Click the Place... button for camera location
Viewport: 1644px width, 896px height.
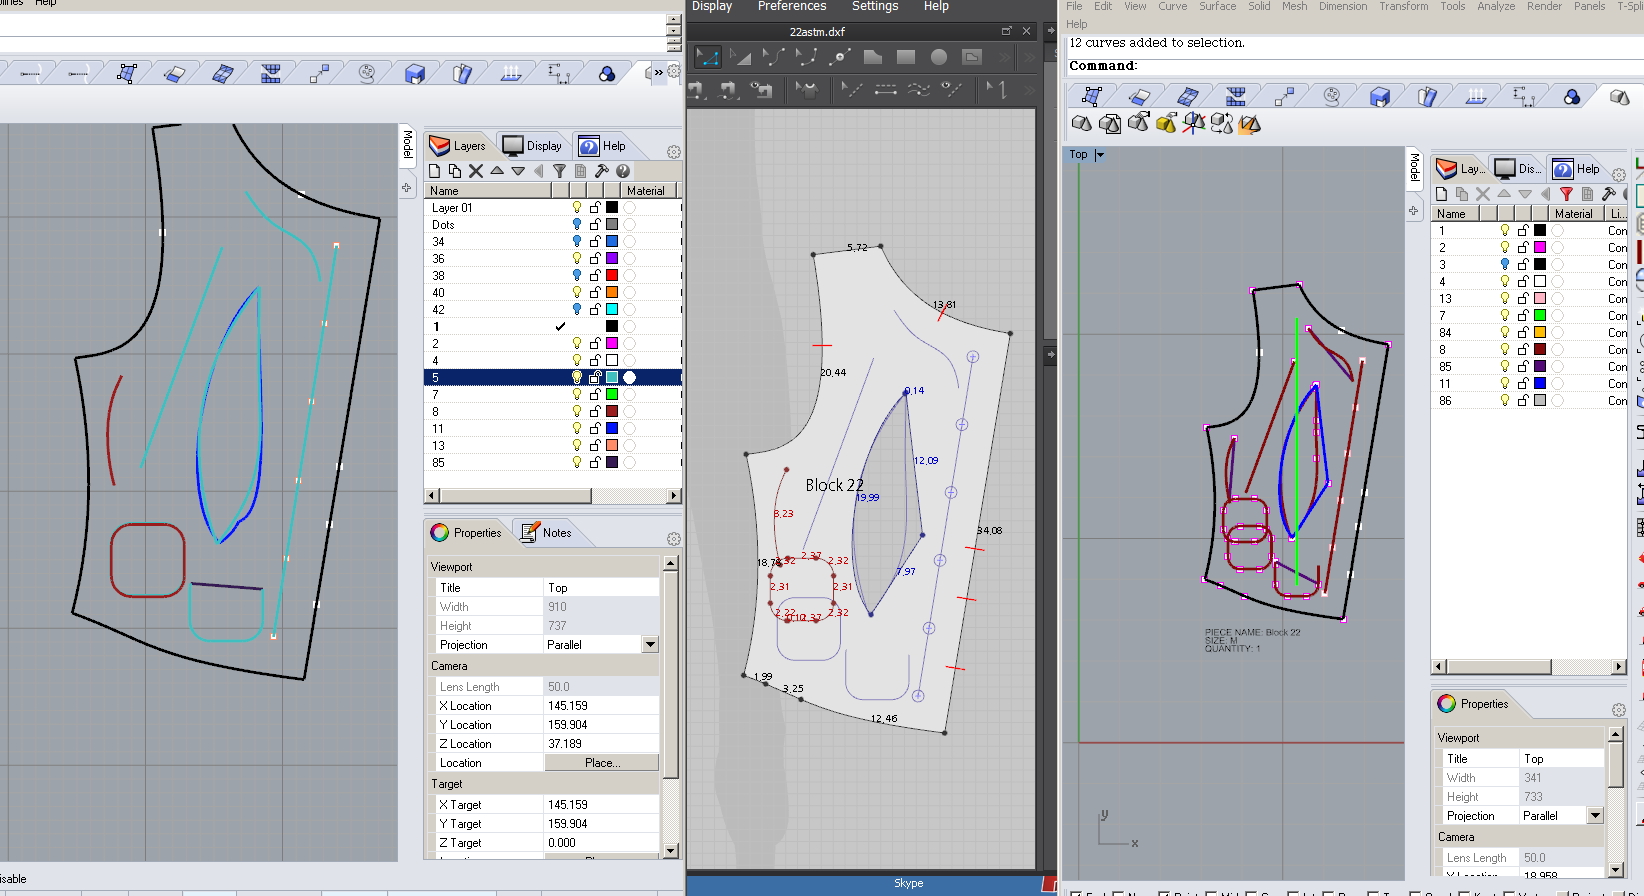602,763
